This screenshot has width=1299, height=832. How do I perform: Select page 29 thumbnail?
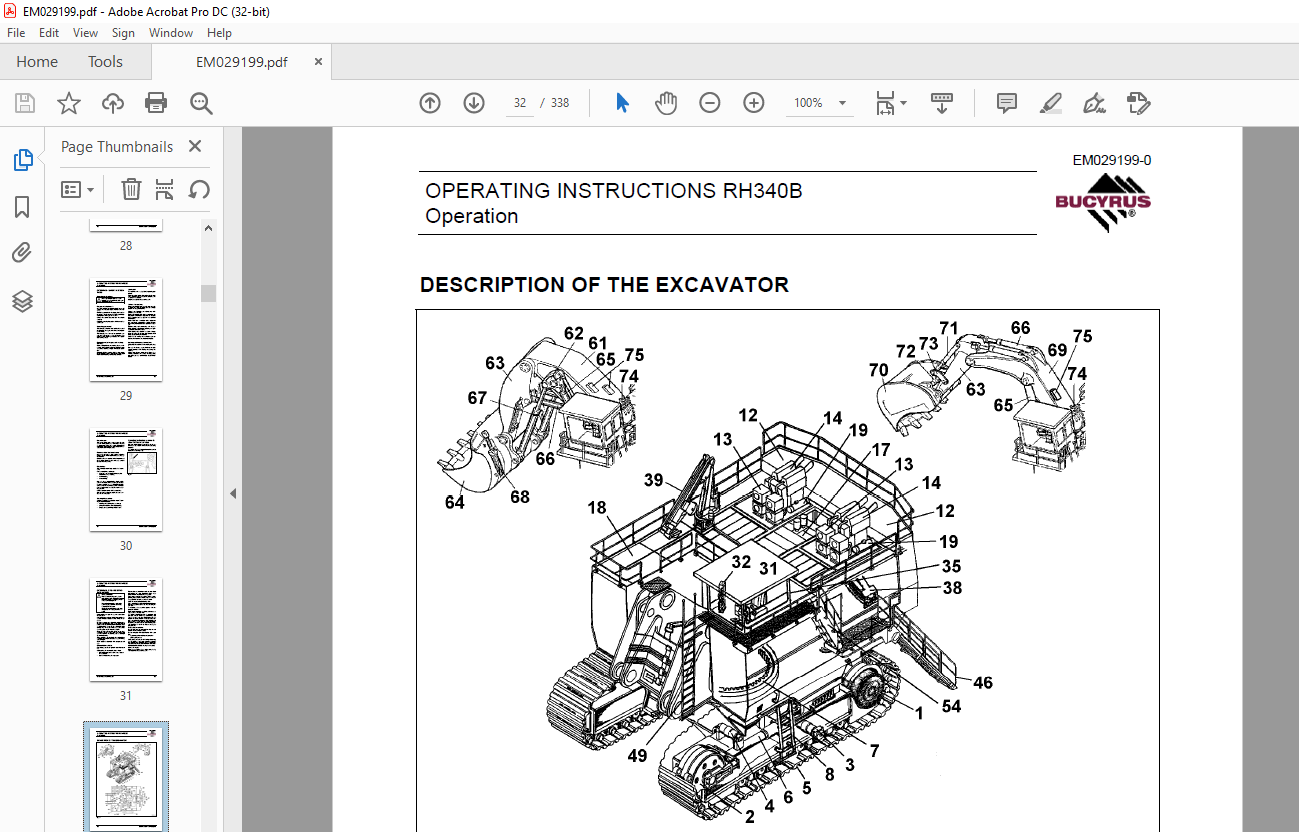(x=126, y=329)
